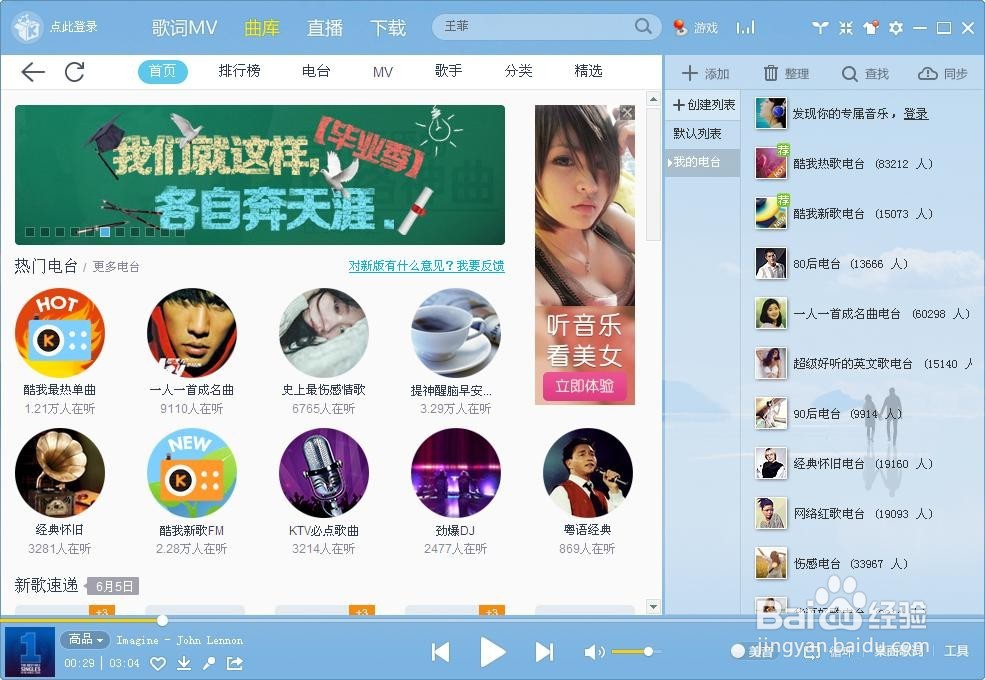Open the 歌手 sub-tab

coord(449,71)
